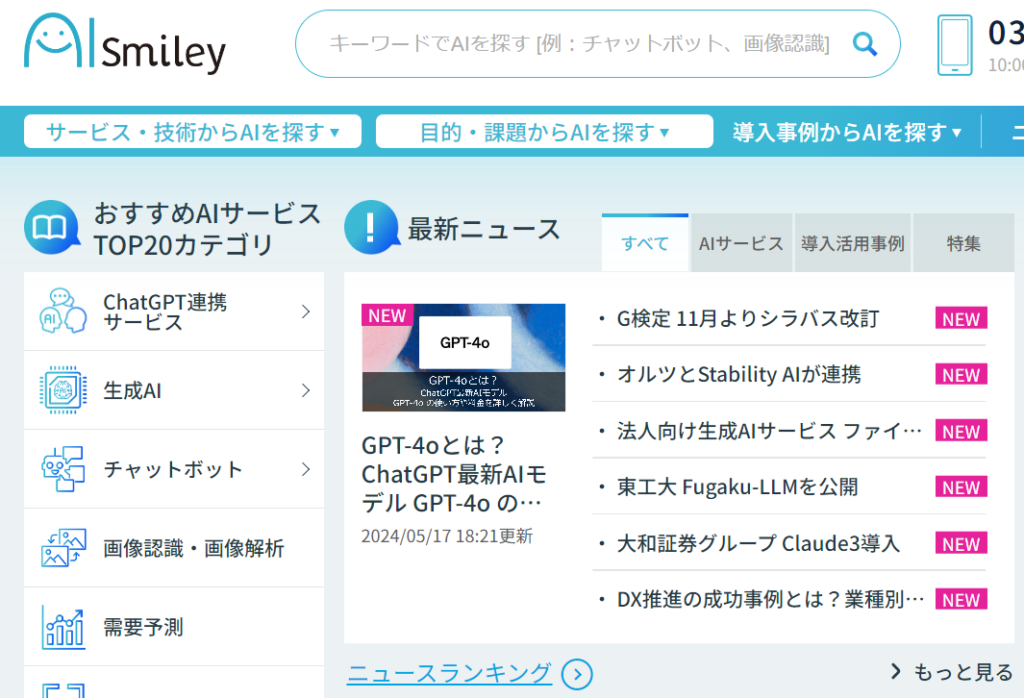Open GPT-4oとは？ featured article title
The image size is (1024, 698).
pyautogui.click(x=454, y=474)
